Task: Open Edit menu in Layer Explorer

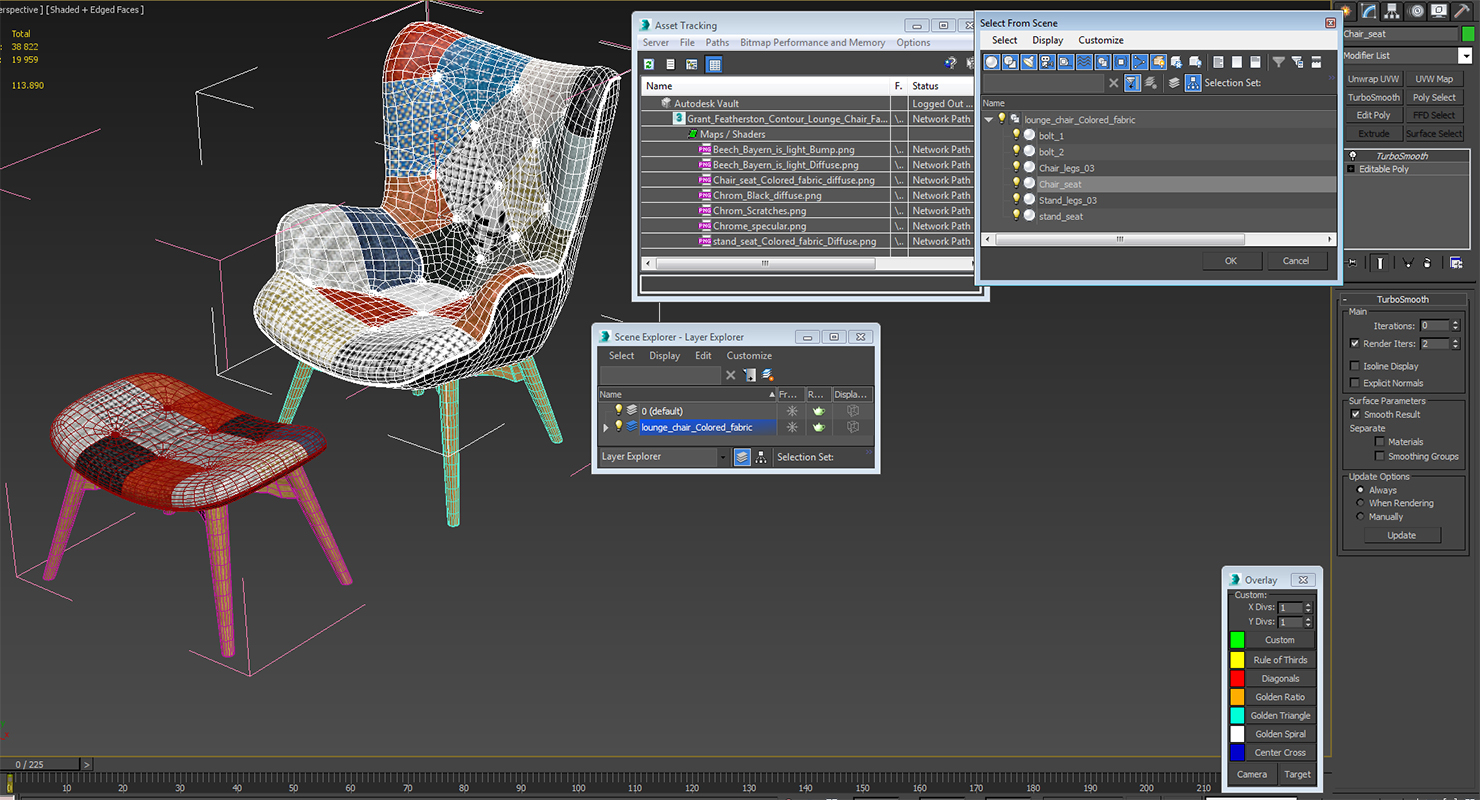Action: coord(704,356)
